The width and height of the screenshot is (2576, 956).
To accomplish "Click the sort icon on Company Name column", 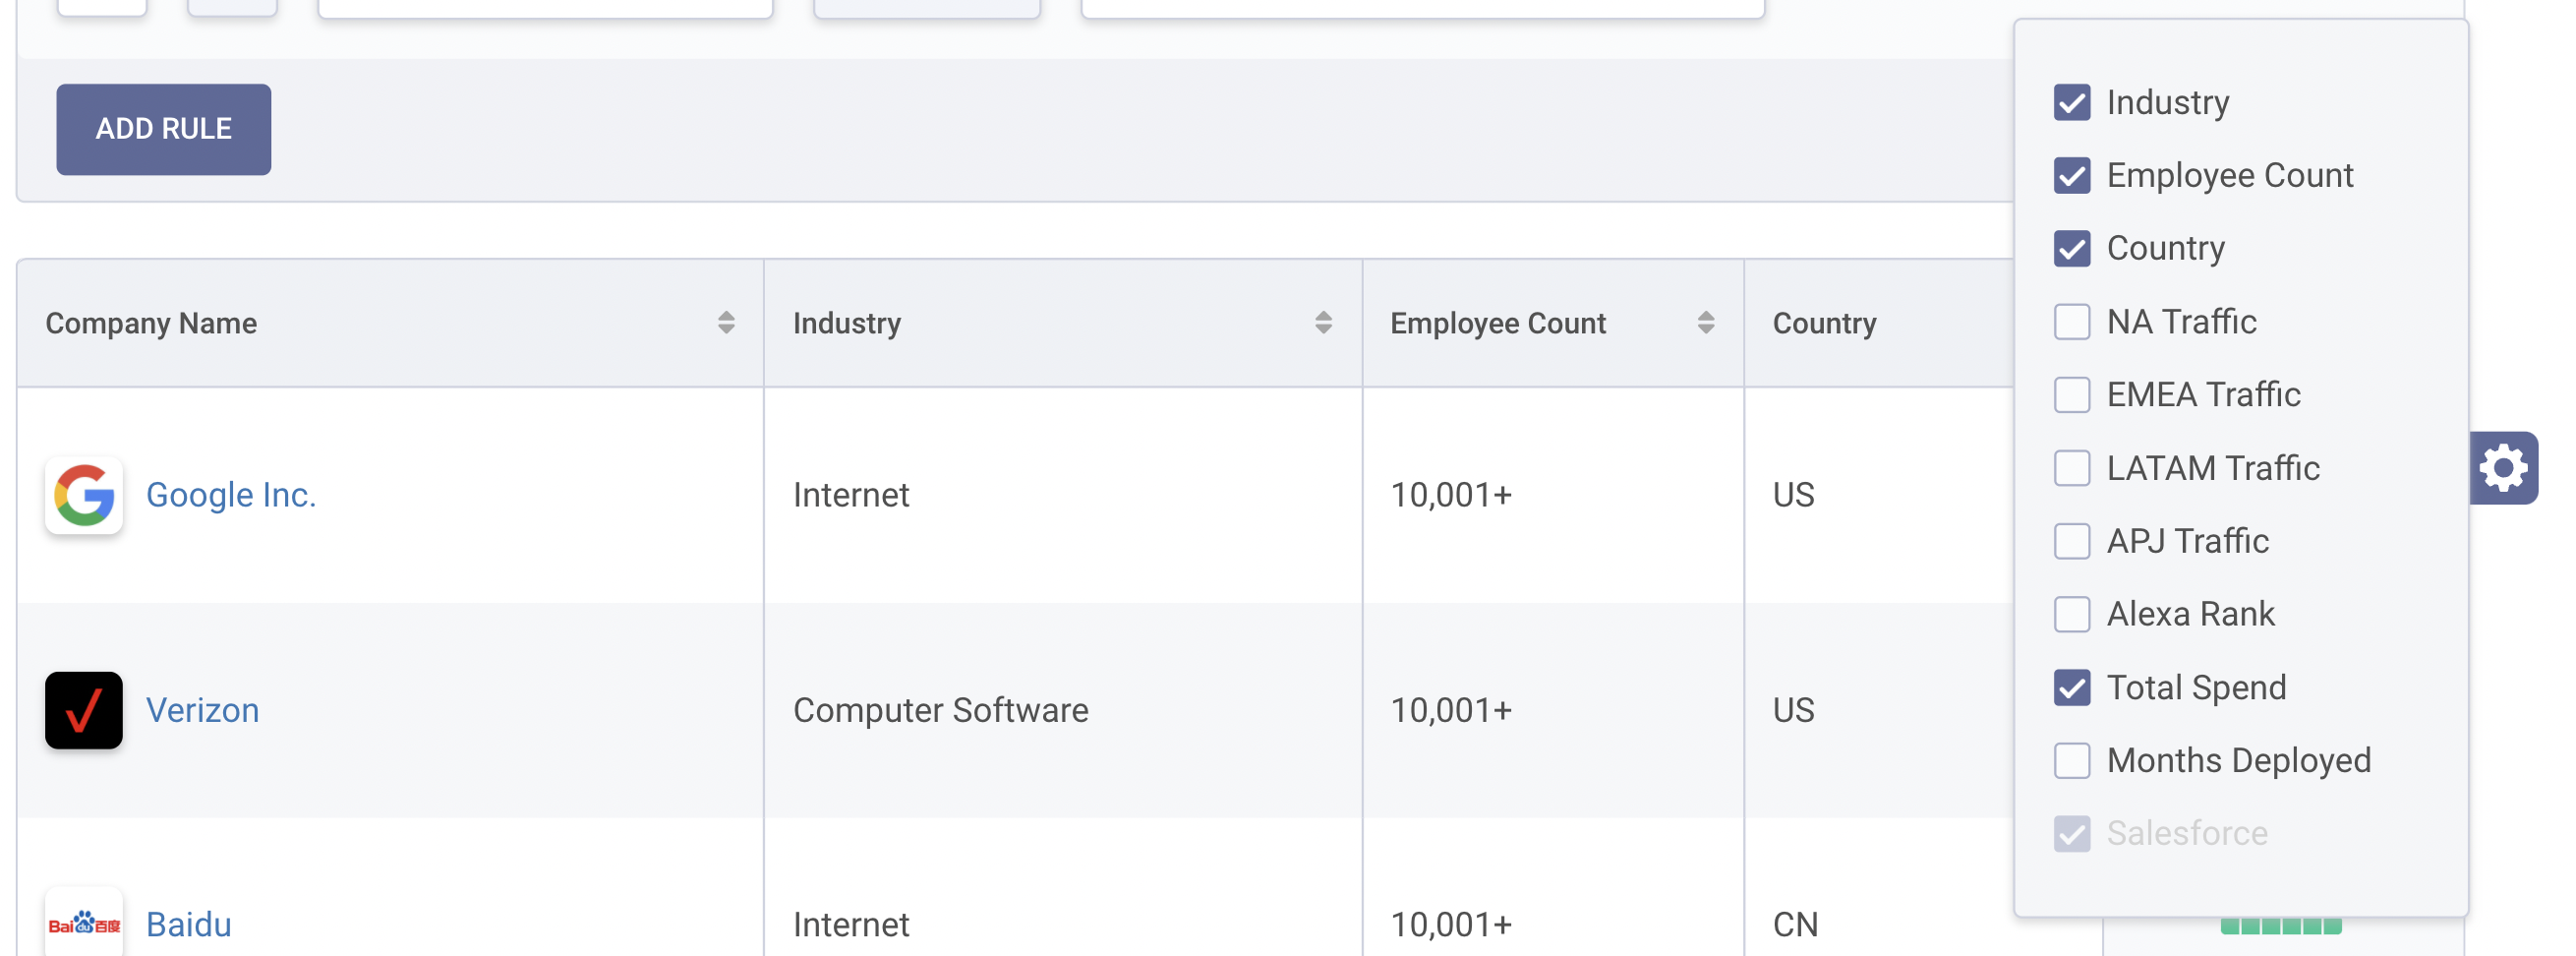I will [726, 322].
